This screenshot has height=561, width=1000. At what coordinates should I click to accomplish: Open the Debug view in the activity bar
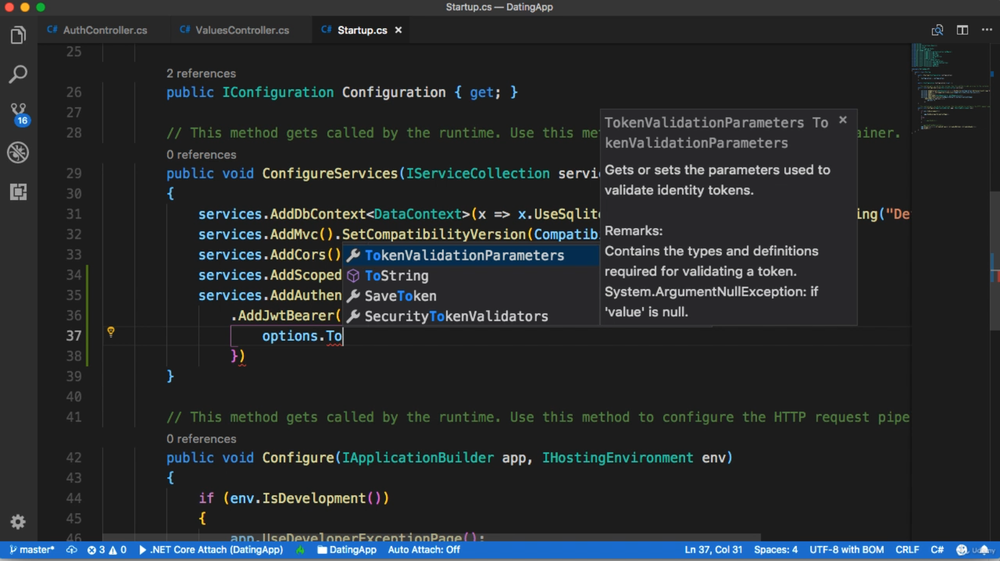[x=18, y=153]
